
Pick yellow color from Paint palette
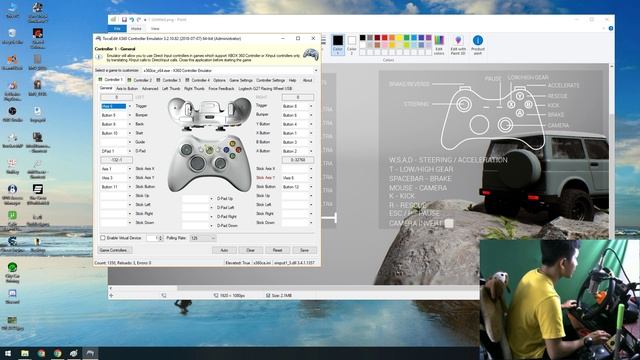coord(399,38)
